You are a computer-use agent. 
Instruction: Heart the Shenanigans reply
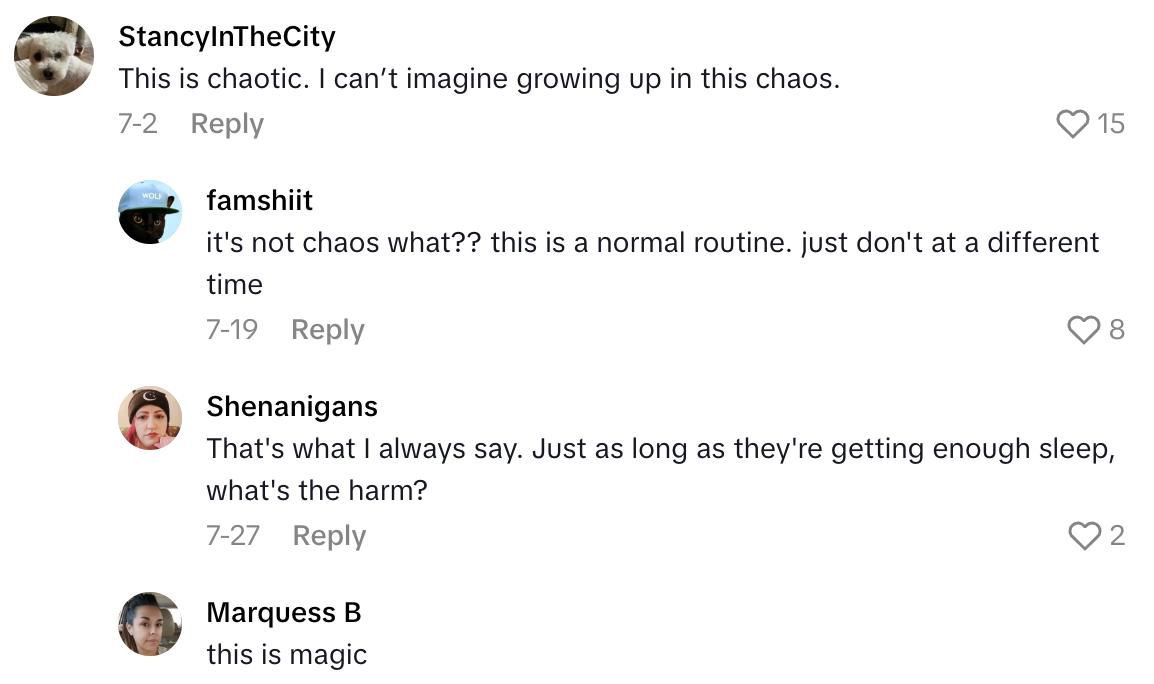1084,536
